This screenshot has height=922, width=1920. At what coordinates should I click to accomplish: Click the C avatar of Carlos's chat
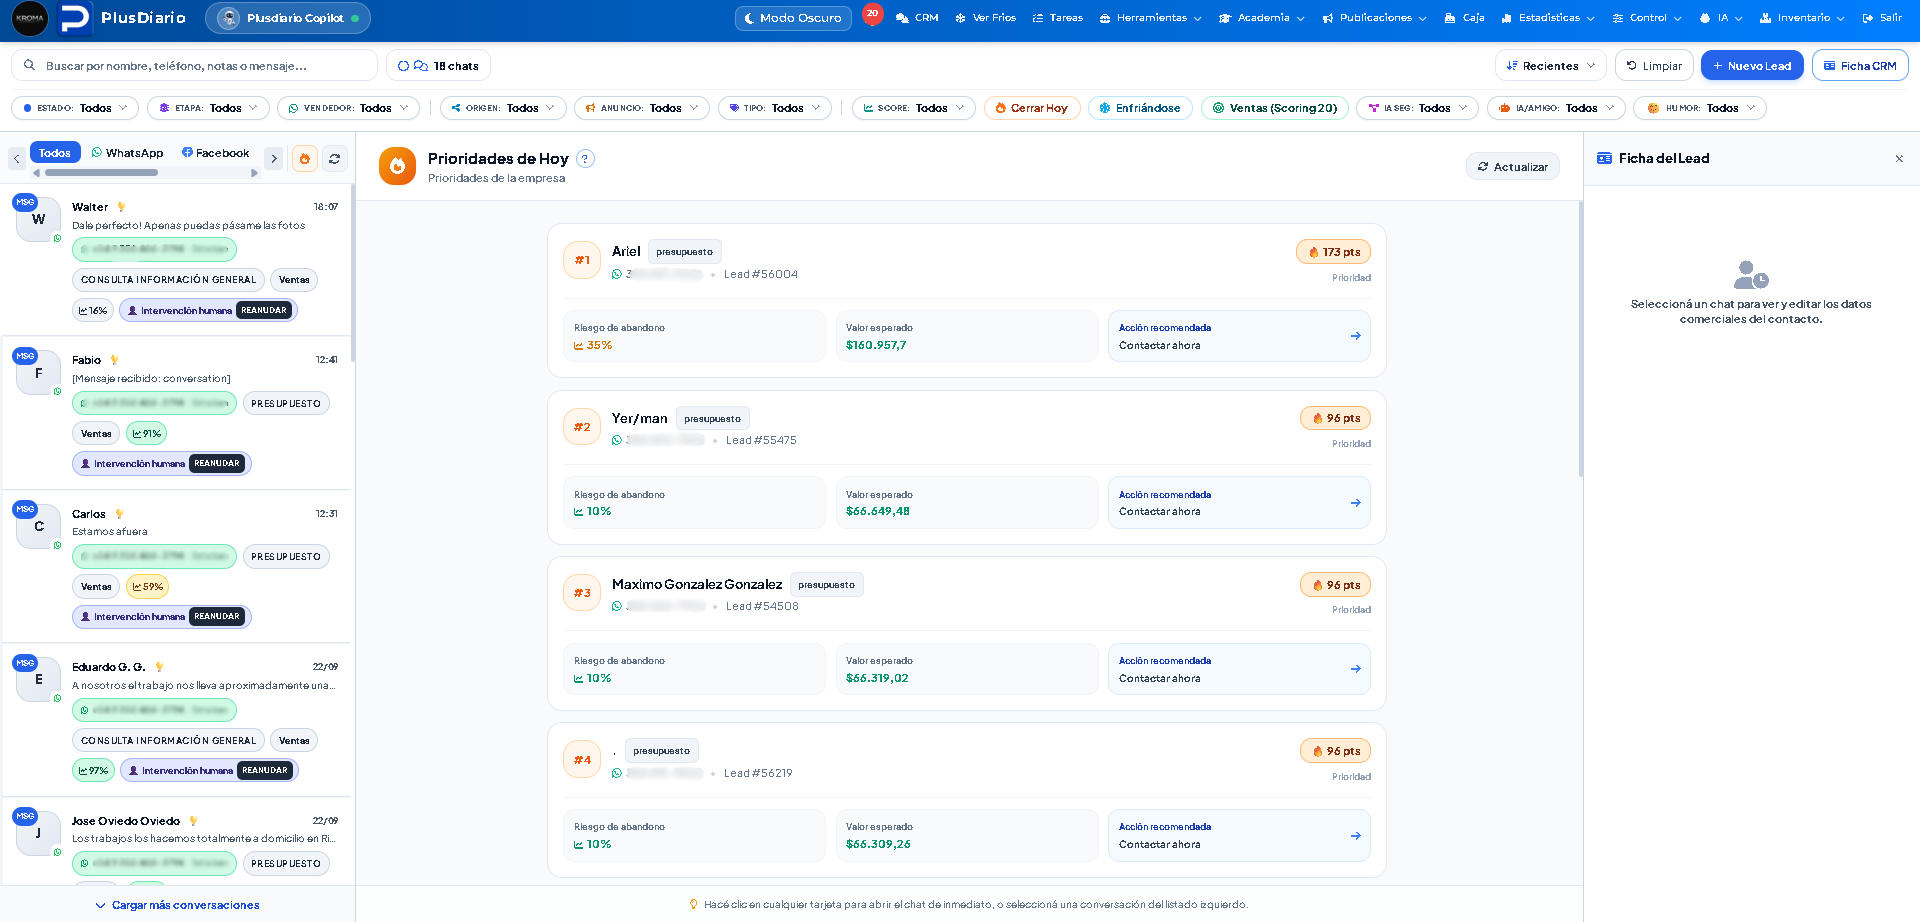[39, 527]
